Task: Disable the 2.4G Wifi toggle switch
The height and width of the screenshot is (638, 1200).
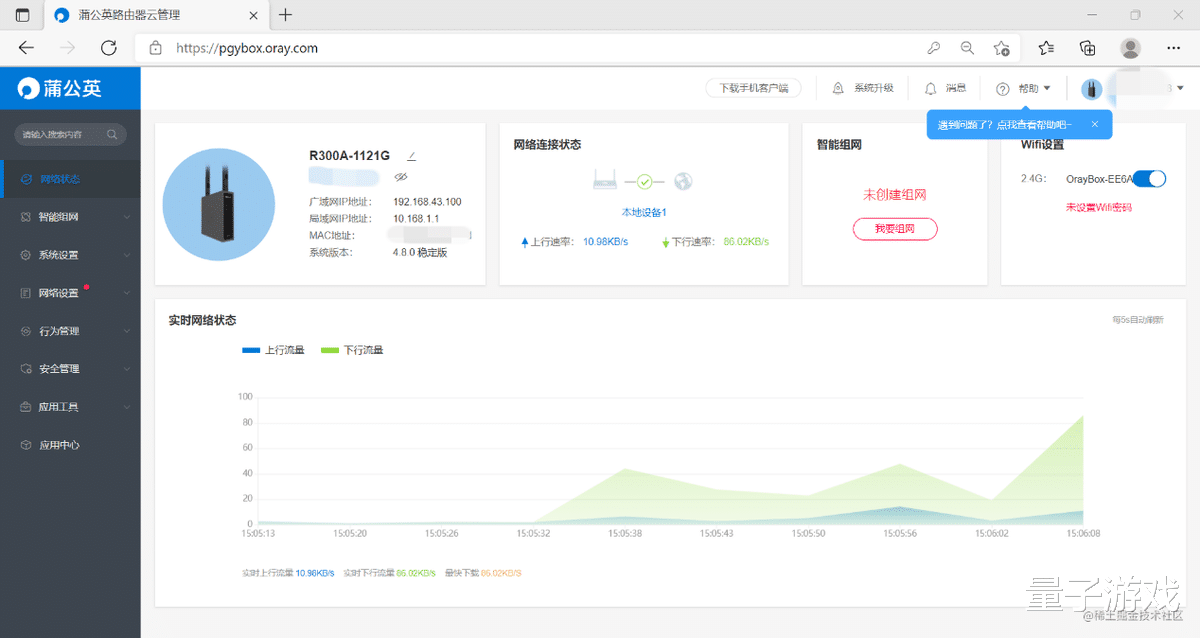Action: 1150,179
